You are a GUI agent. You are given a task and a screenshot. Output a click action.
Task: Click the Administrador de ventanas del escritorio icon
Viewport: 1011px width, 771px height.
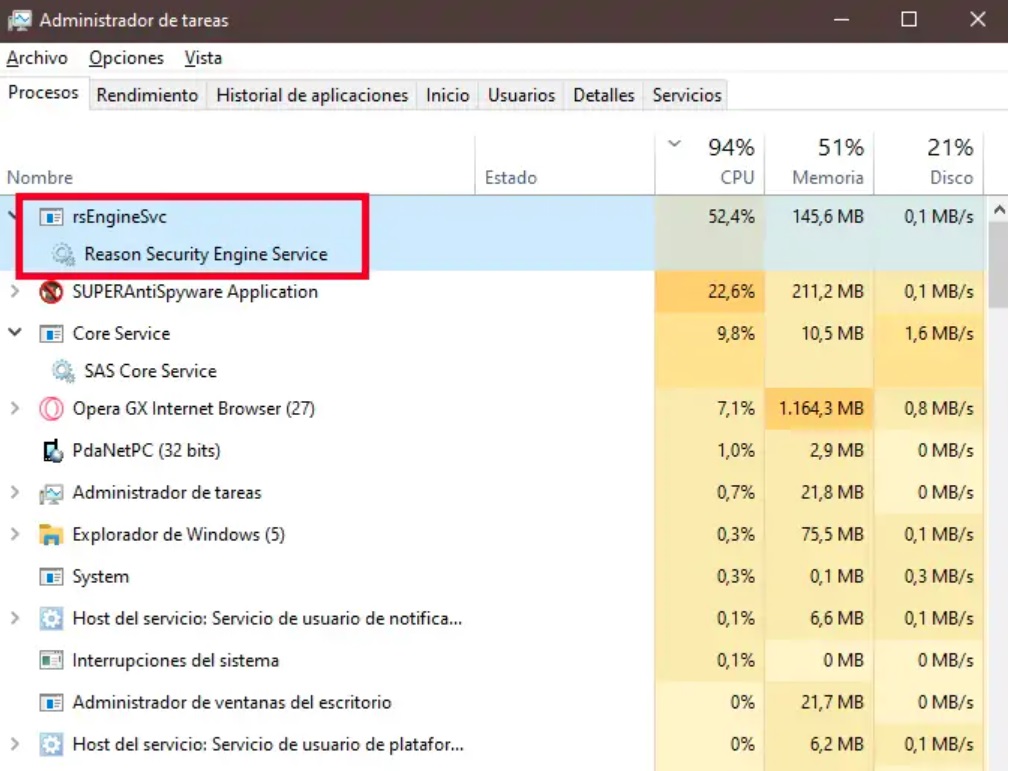pos(51,703)
